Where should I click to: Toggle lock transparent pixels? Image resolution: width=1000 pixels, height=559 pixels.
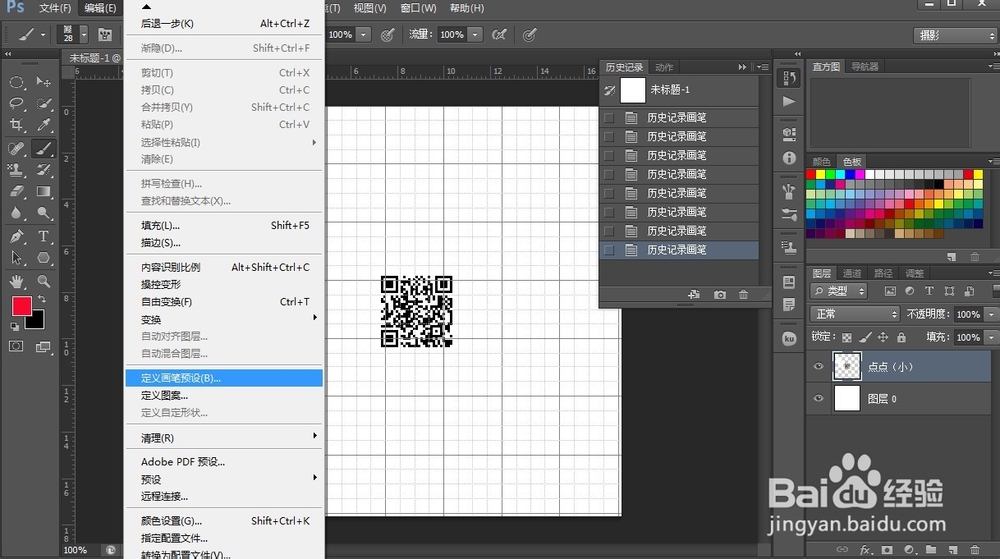pyautogui.click(x=846, y=337)
